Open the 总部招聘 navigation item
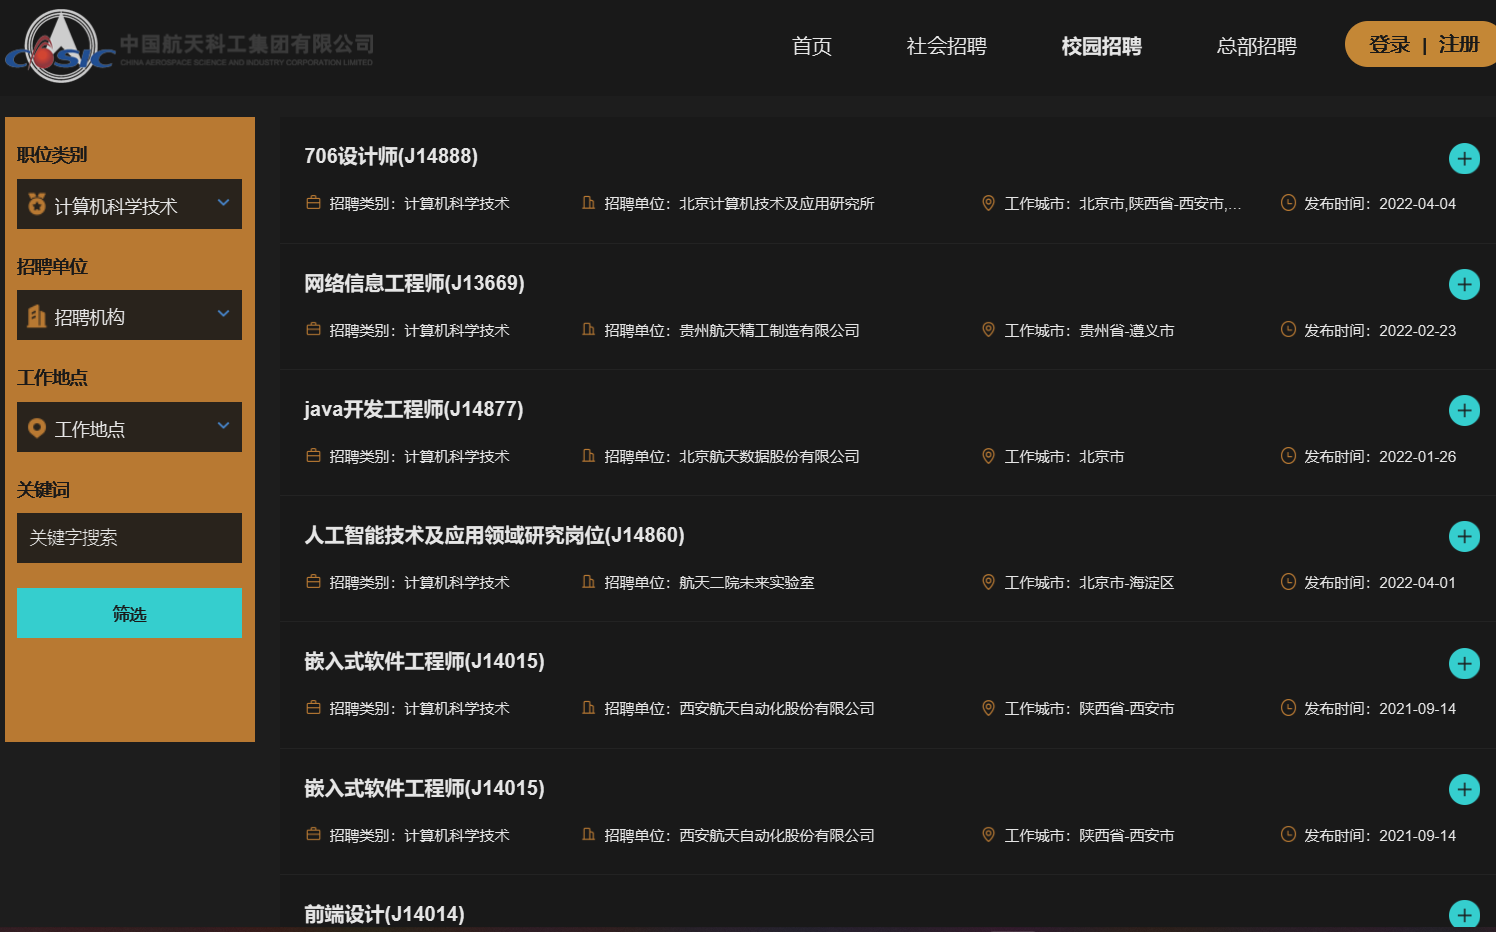 [x=1256, y=46]
